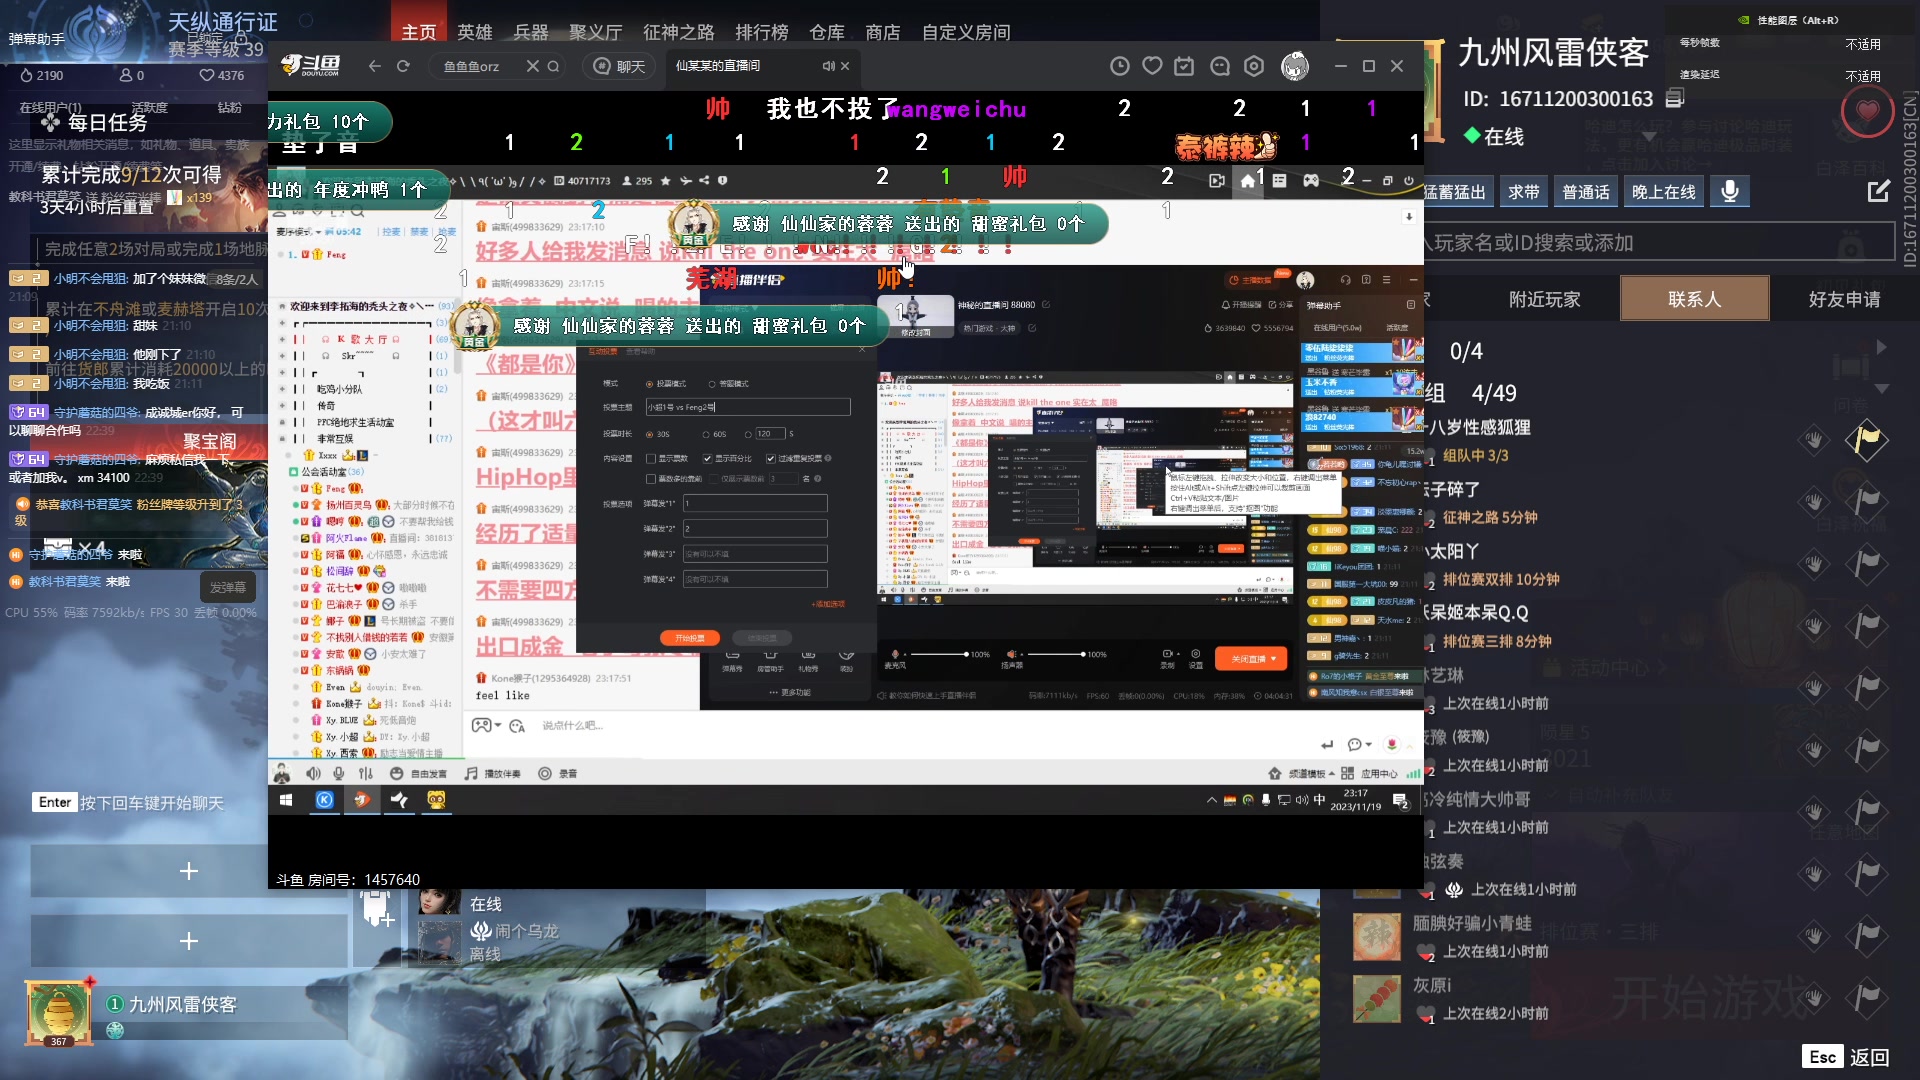Open the Douyu calendar check-in icon
Viewport: 1920px width, 1080px height.
1184,66
